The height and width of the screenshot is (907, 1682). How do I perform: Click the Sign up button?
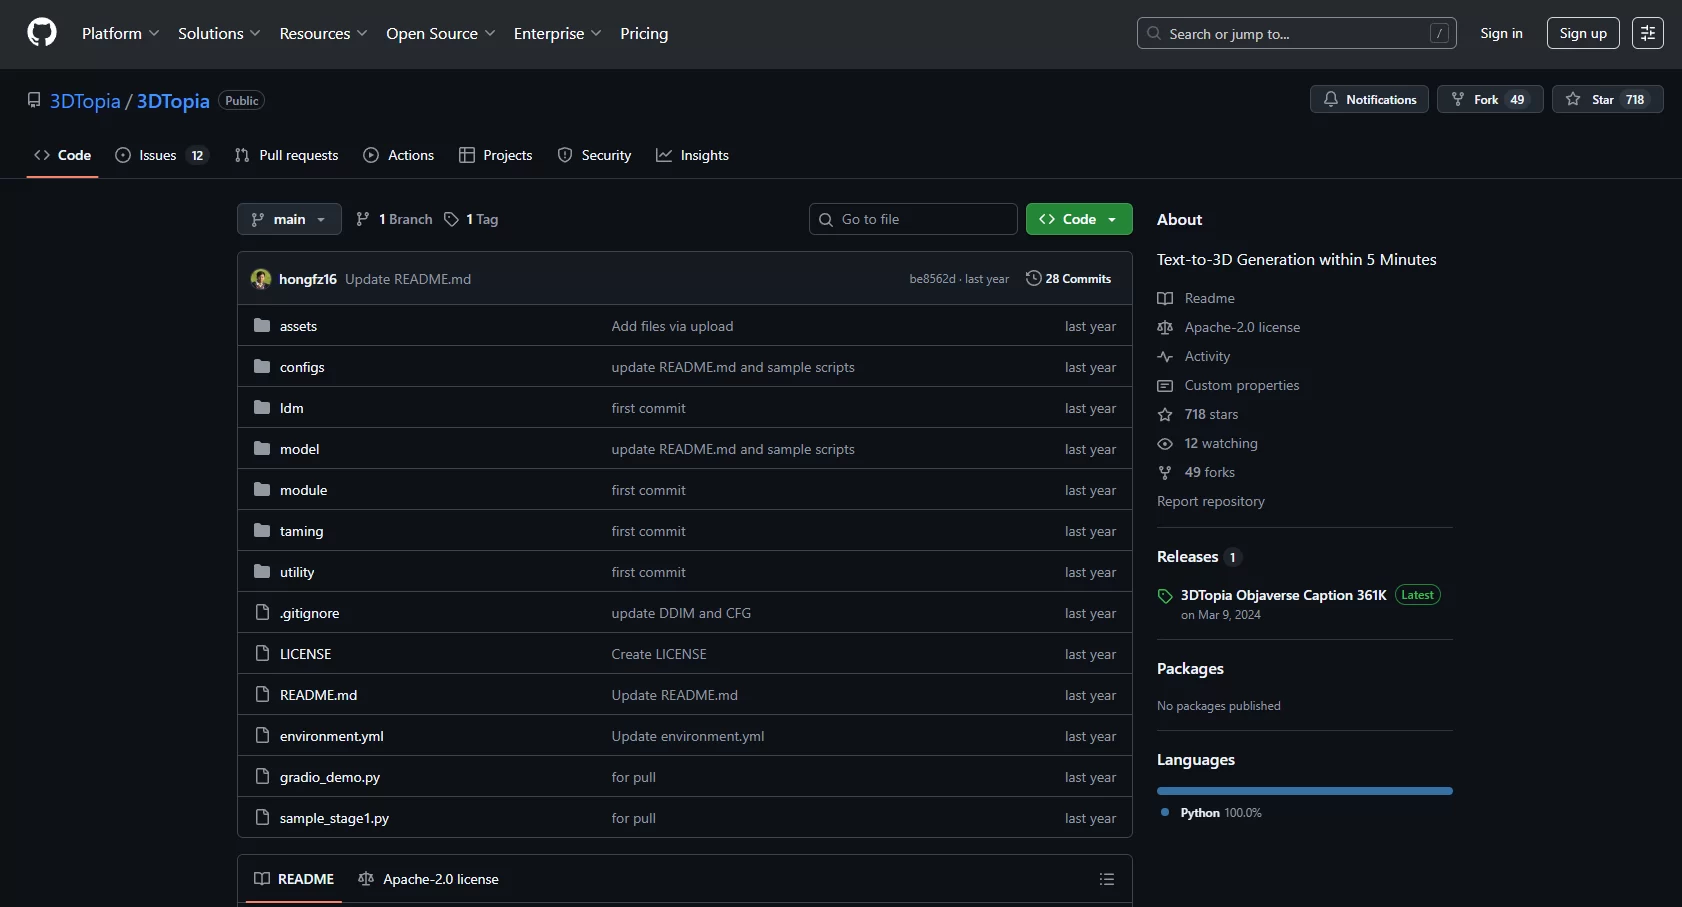(1582, 33)
